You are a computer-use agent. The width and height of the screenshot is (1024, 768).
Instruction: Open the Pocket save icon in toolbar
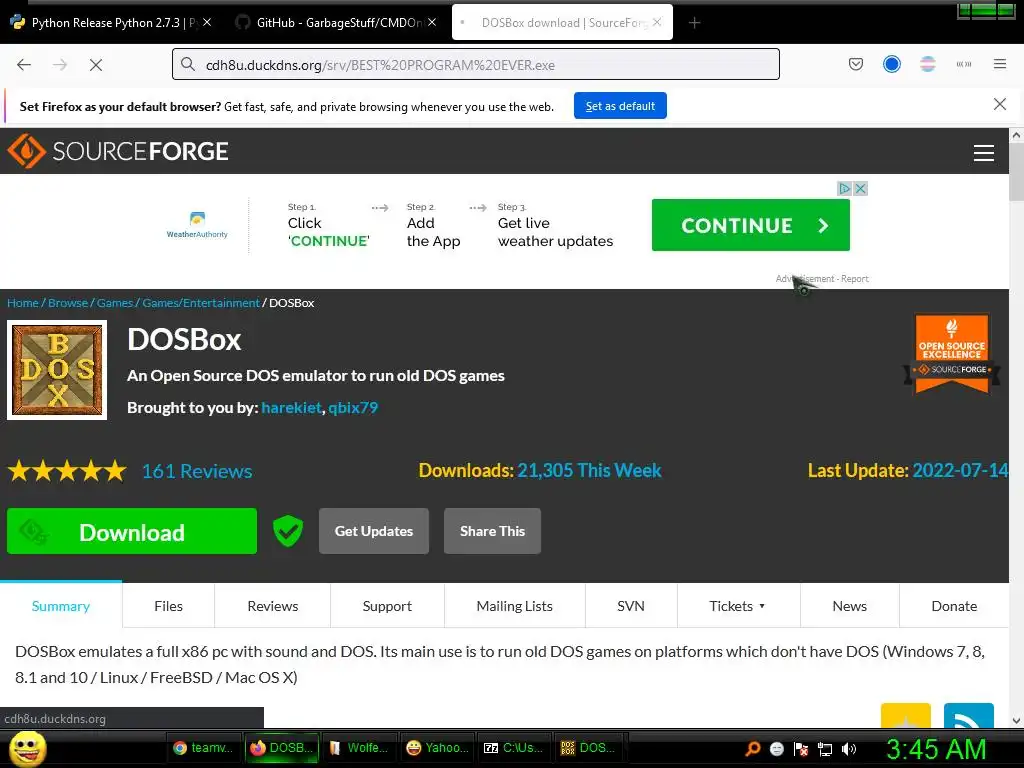[856, 64]
